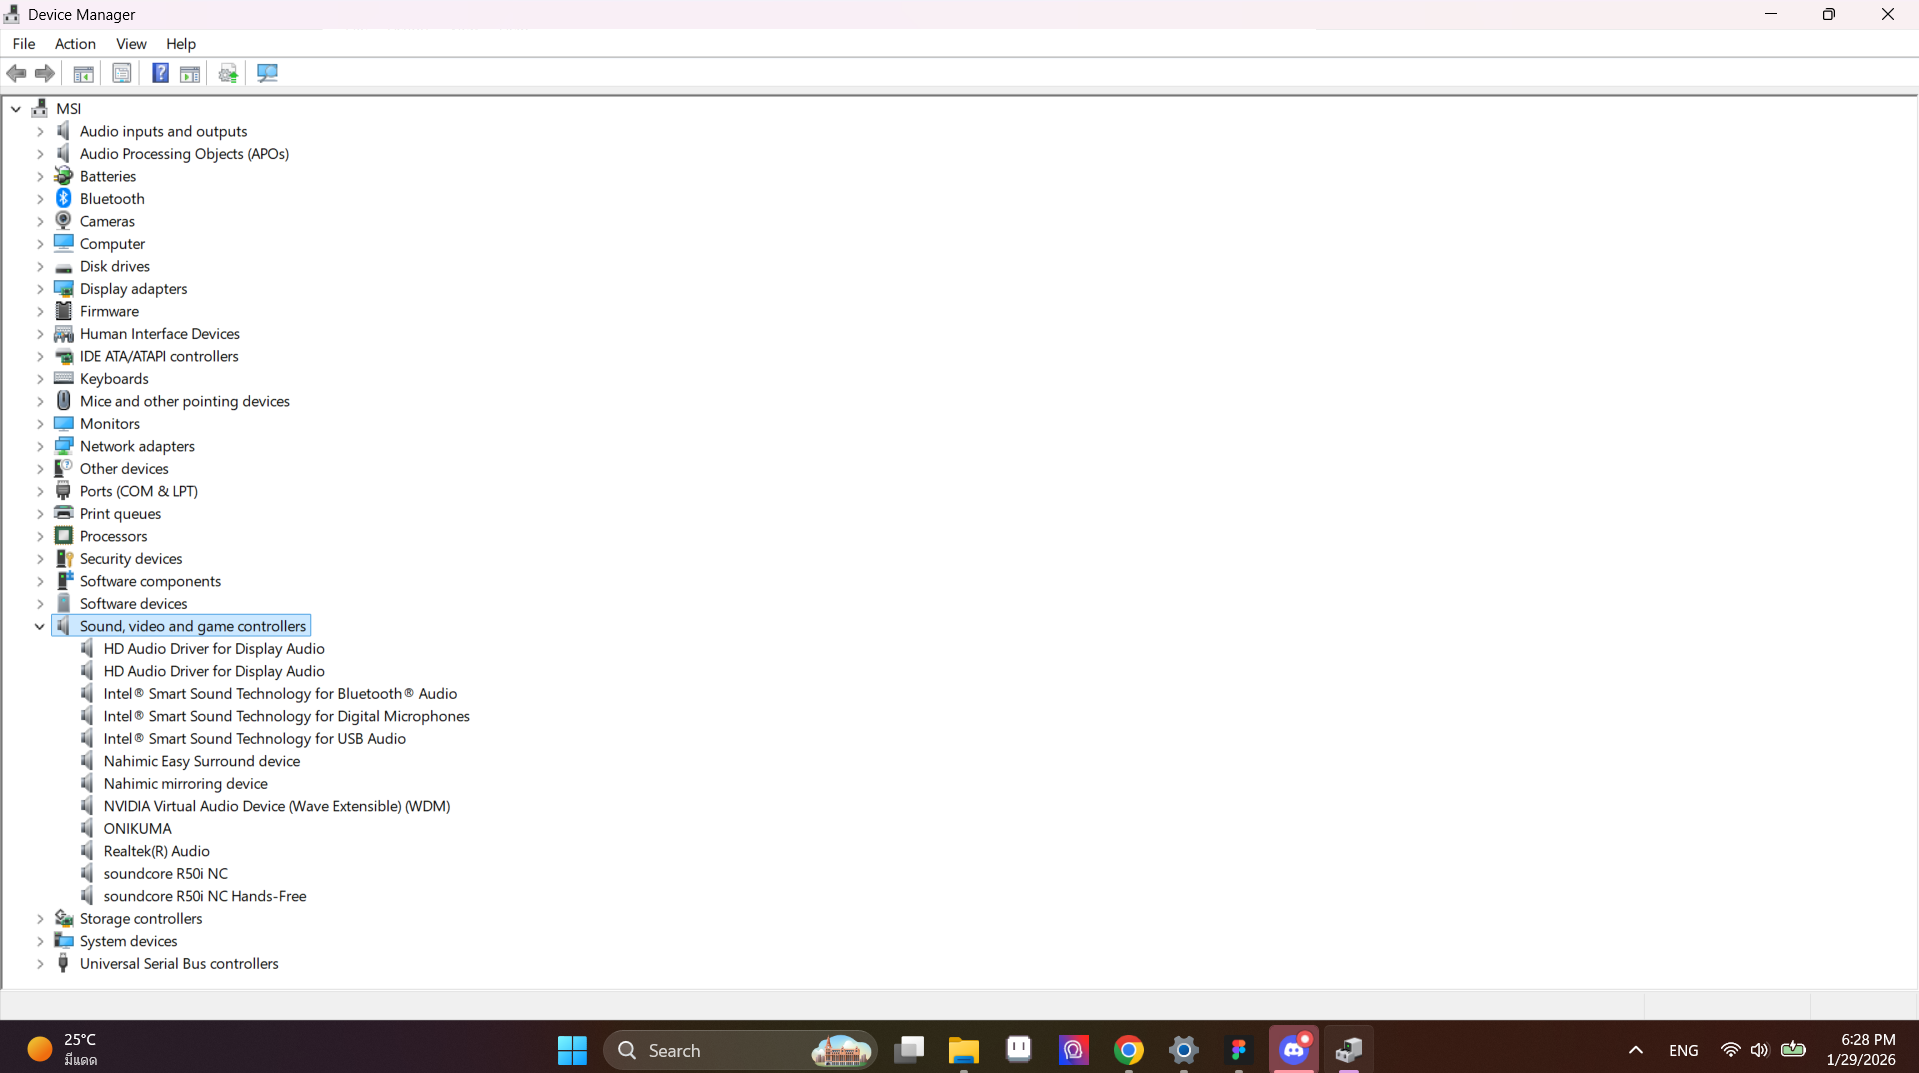The image size is (1919, 1073).
Task: Expand the Display adapters category
Action: point(40,288)
